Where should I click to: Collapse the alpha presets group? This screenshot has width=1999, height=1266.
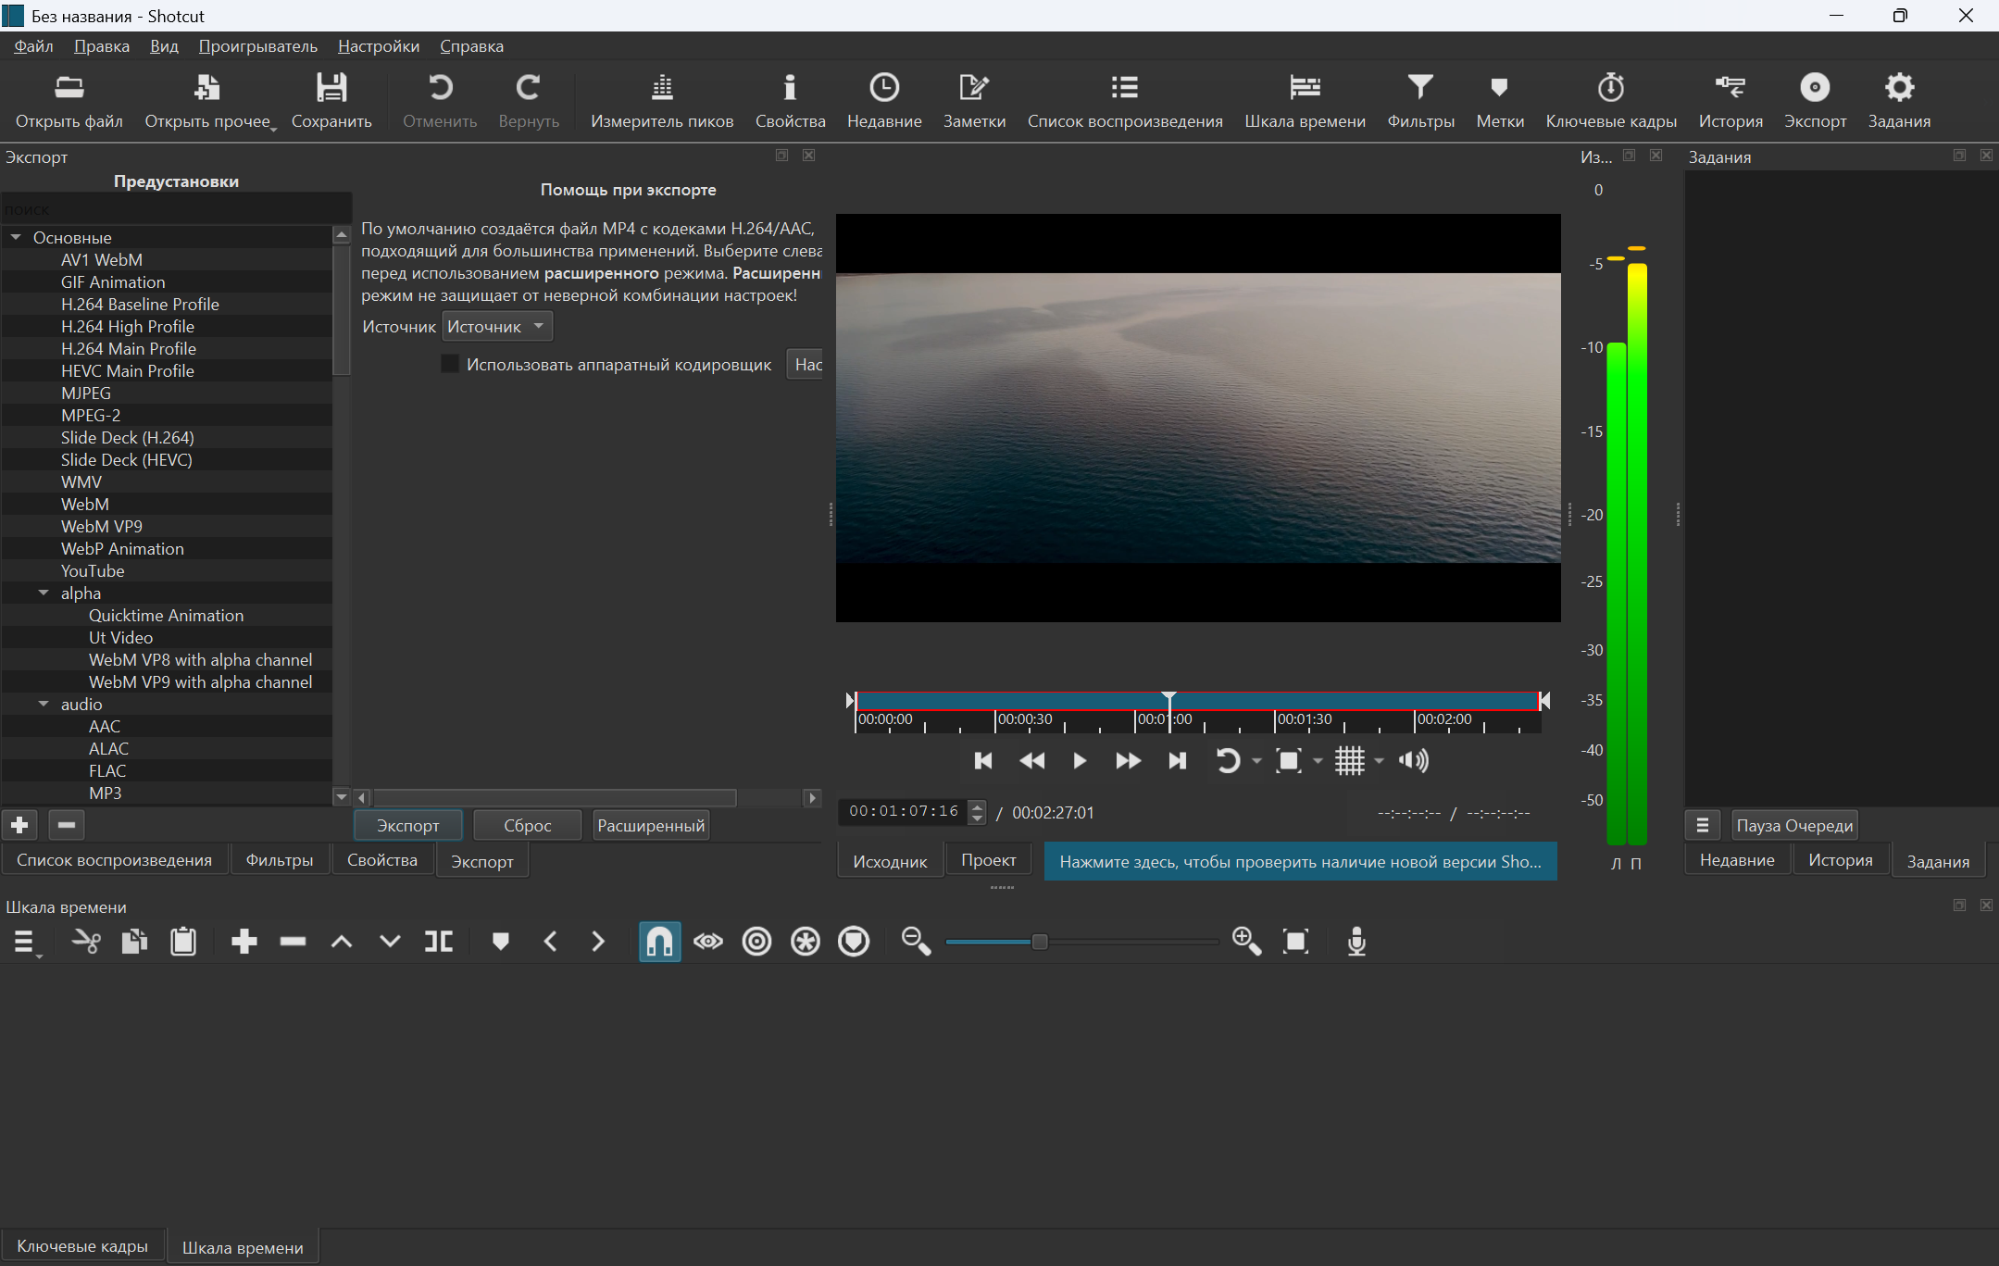[x=44, y=593]
